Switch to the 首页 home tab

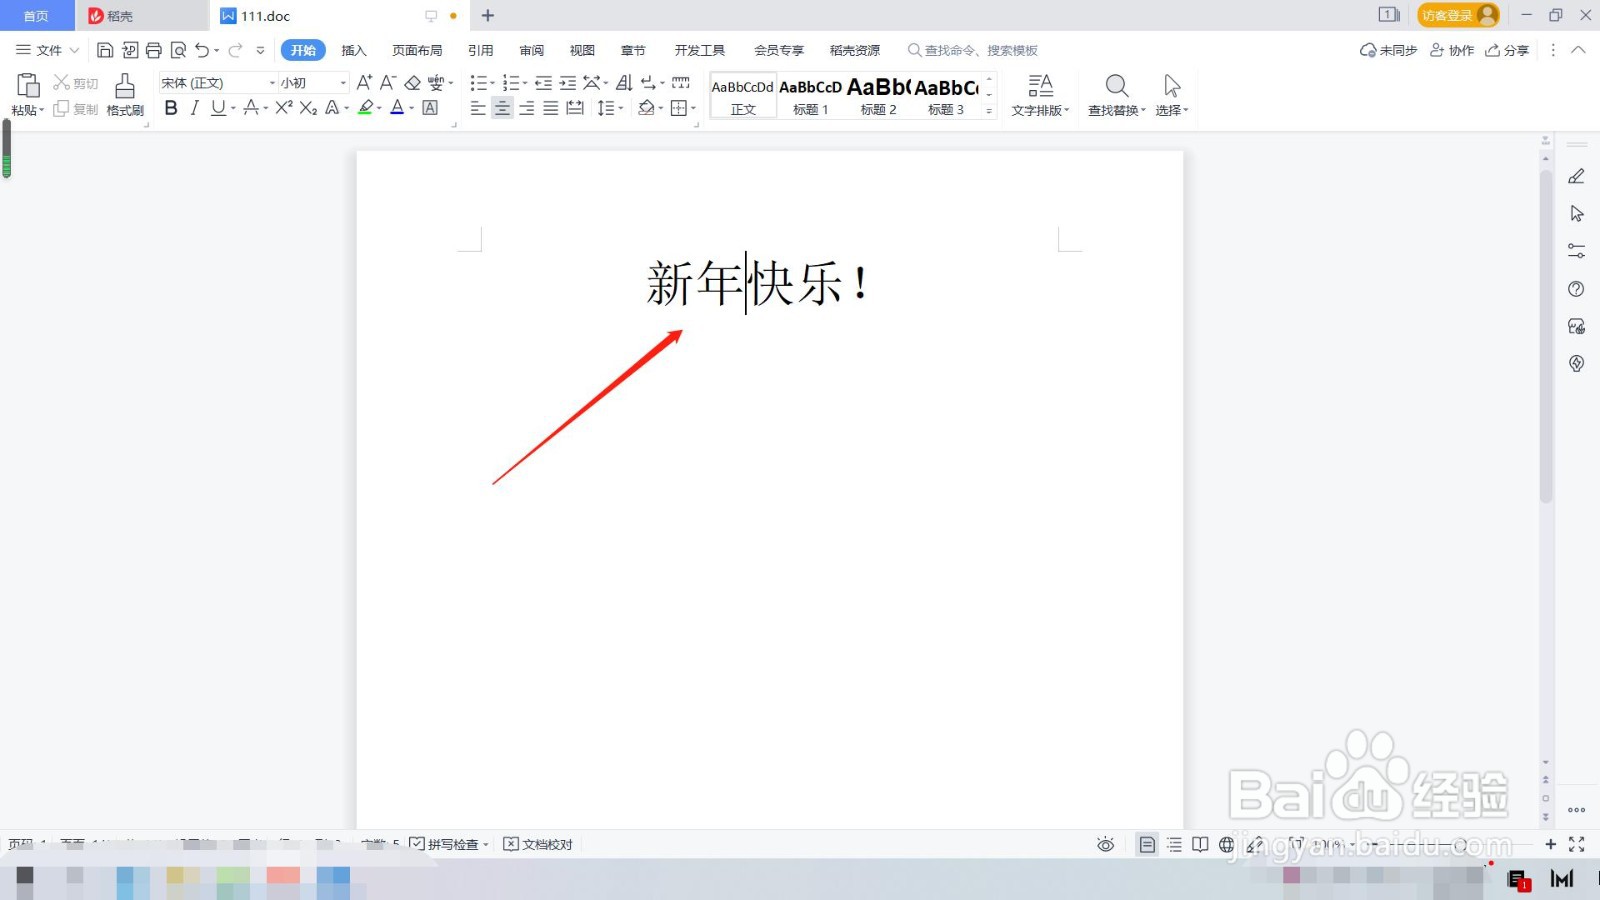(36, 16)
